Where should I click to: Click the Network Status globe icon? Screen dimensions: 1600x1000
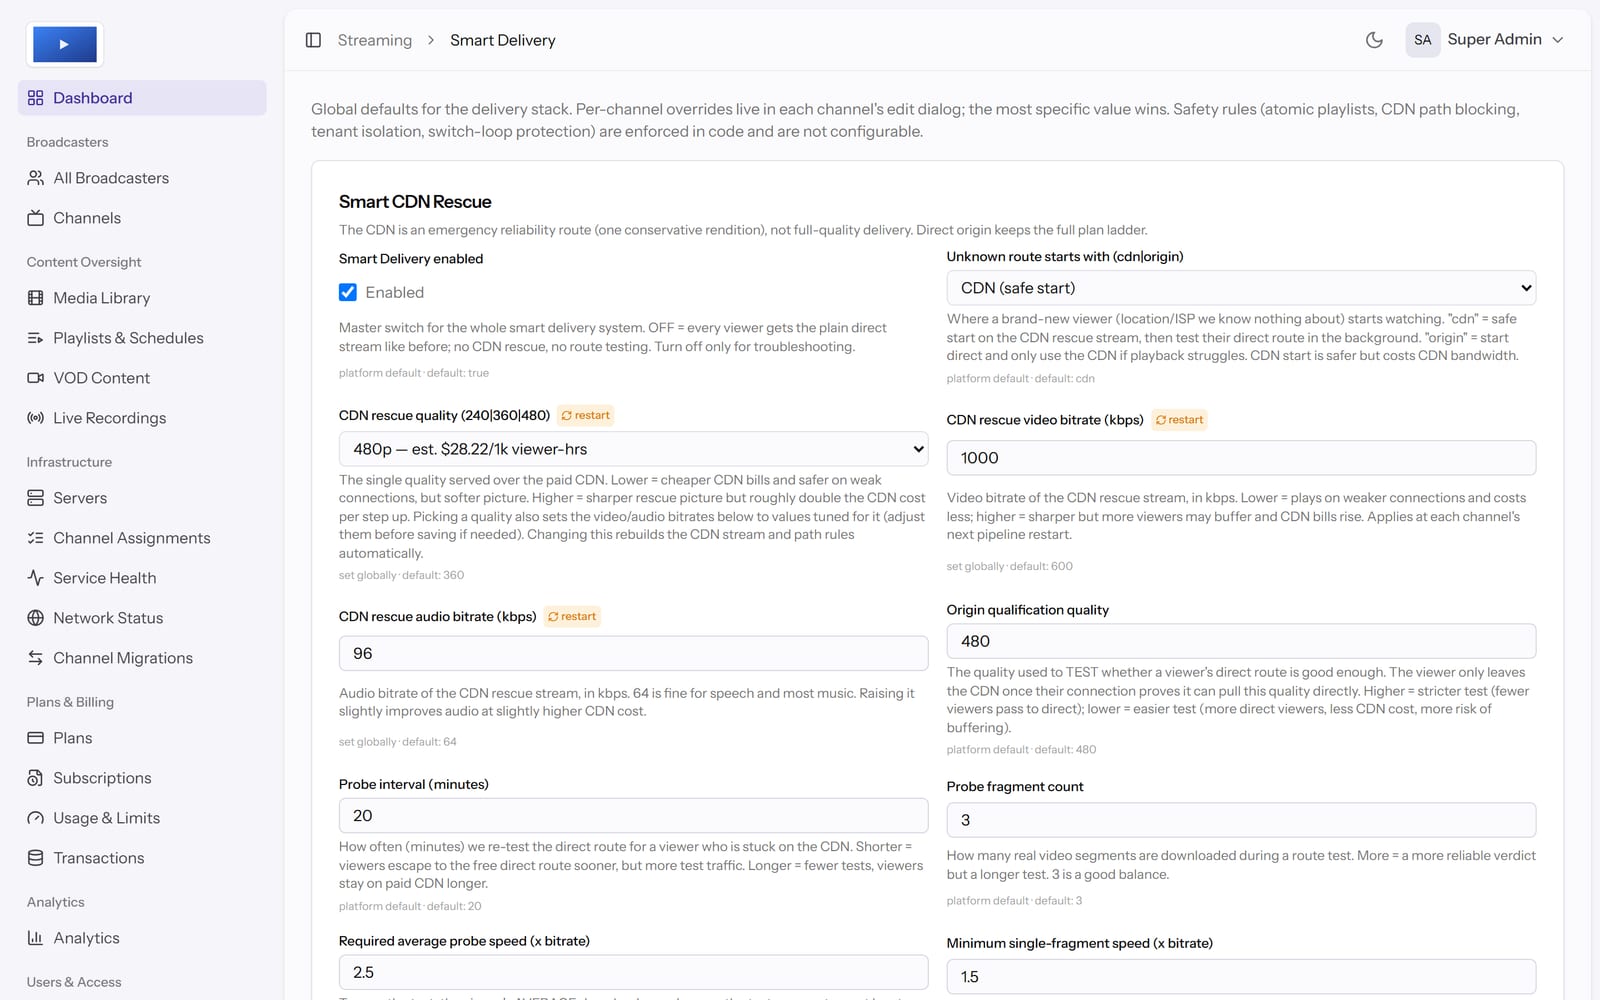[36, 618]
